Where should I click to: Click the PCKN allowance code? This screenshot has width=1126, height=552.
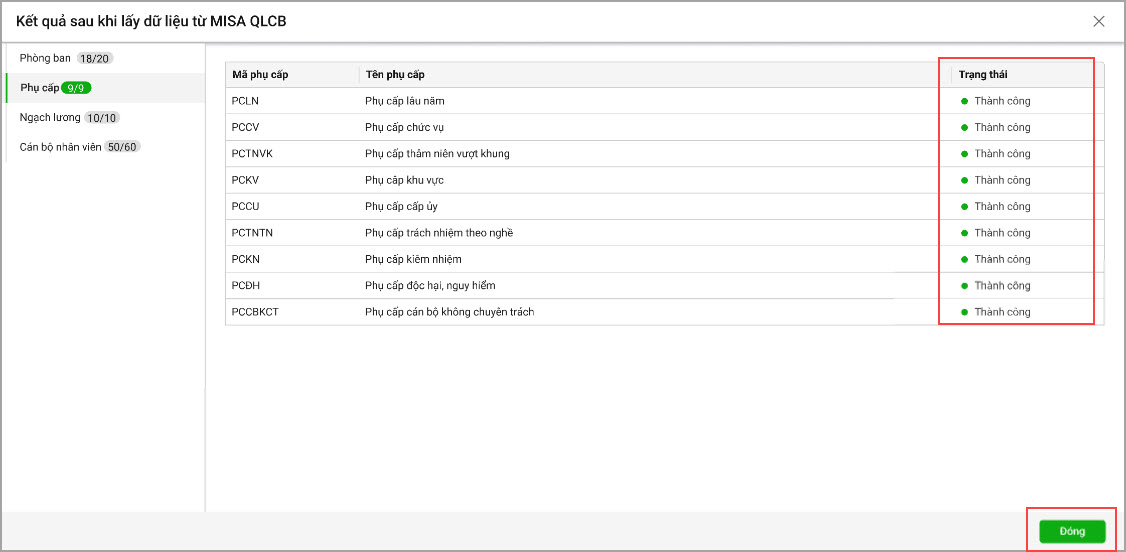coord(246,259)
